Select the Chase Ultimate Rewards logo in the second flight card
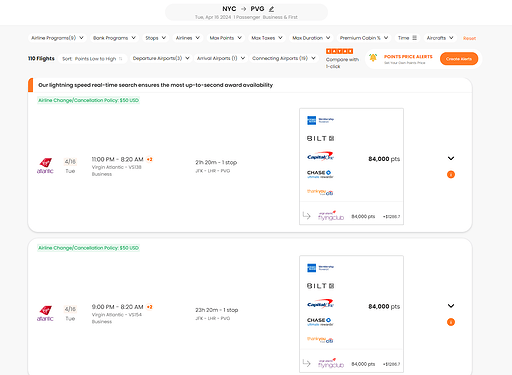The height and width of the screenshot is (375, 512). pyautogui.click(x=320, y=322)
